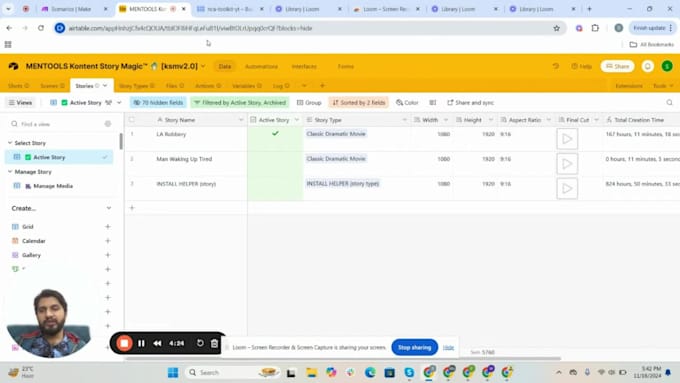This screenshot has width=680, height=383.
Task: Open the Forms tab
Action: point(346,66)
